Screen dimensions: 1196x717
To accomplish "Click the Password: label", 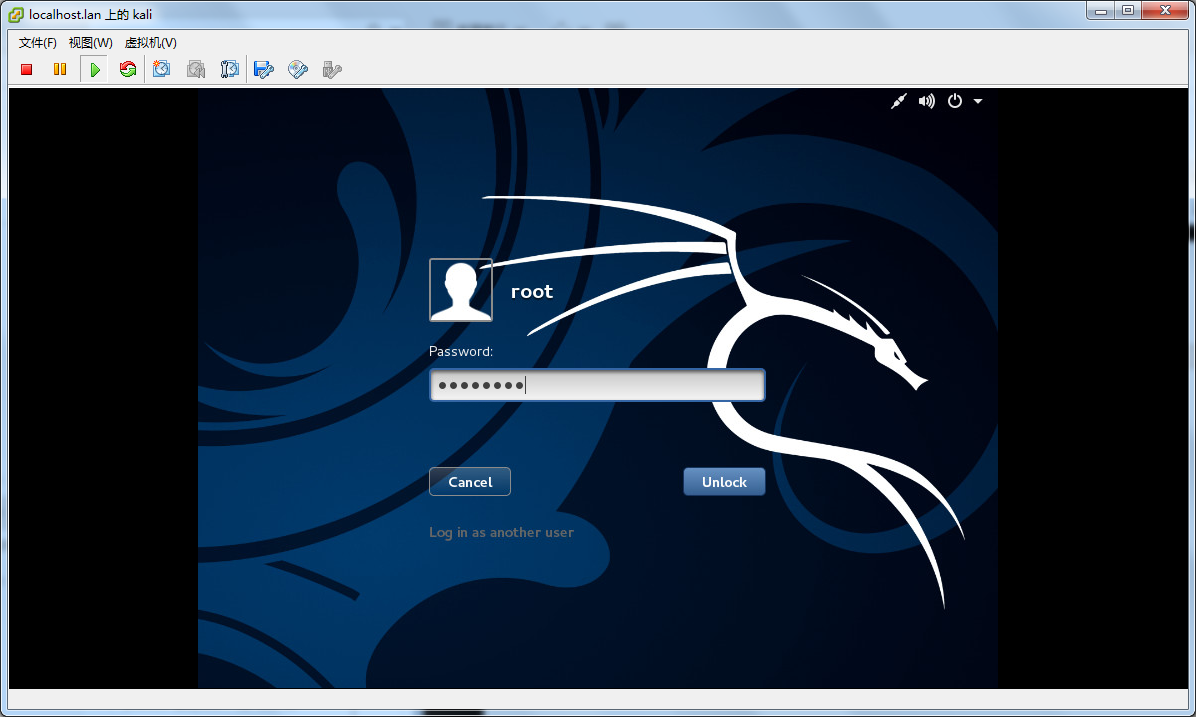I will coord(461,352).
